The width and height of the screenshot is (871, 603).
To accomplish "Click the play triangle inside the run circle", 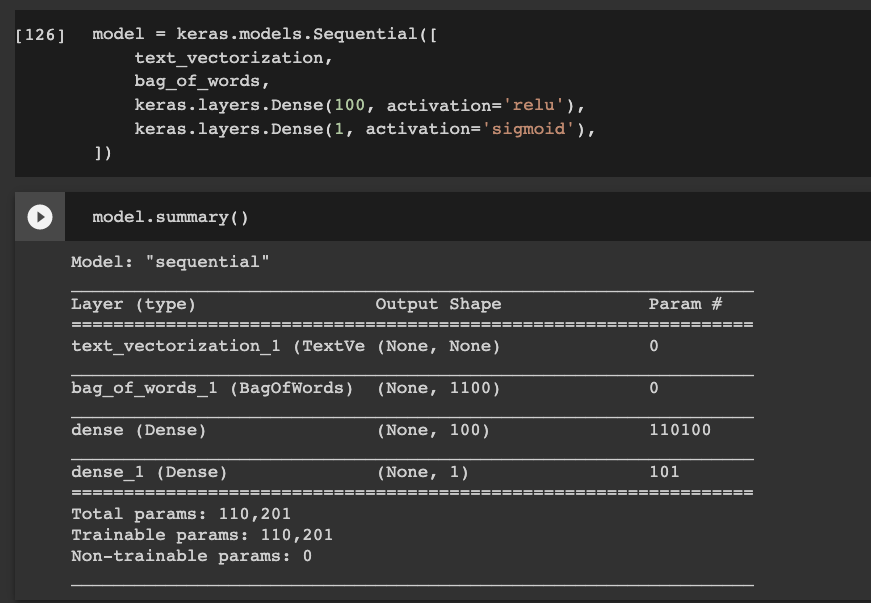I will click(x=40, y=216).
